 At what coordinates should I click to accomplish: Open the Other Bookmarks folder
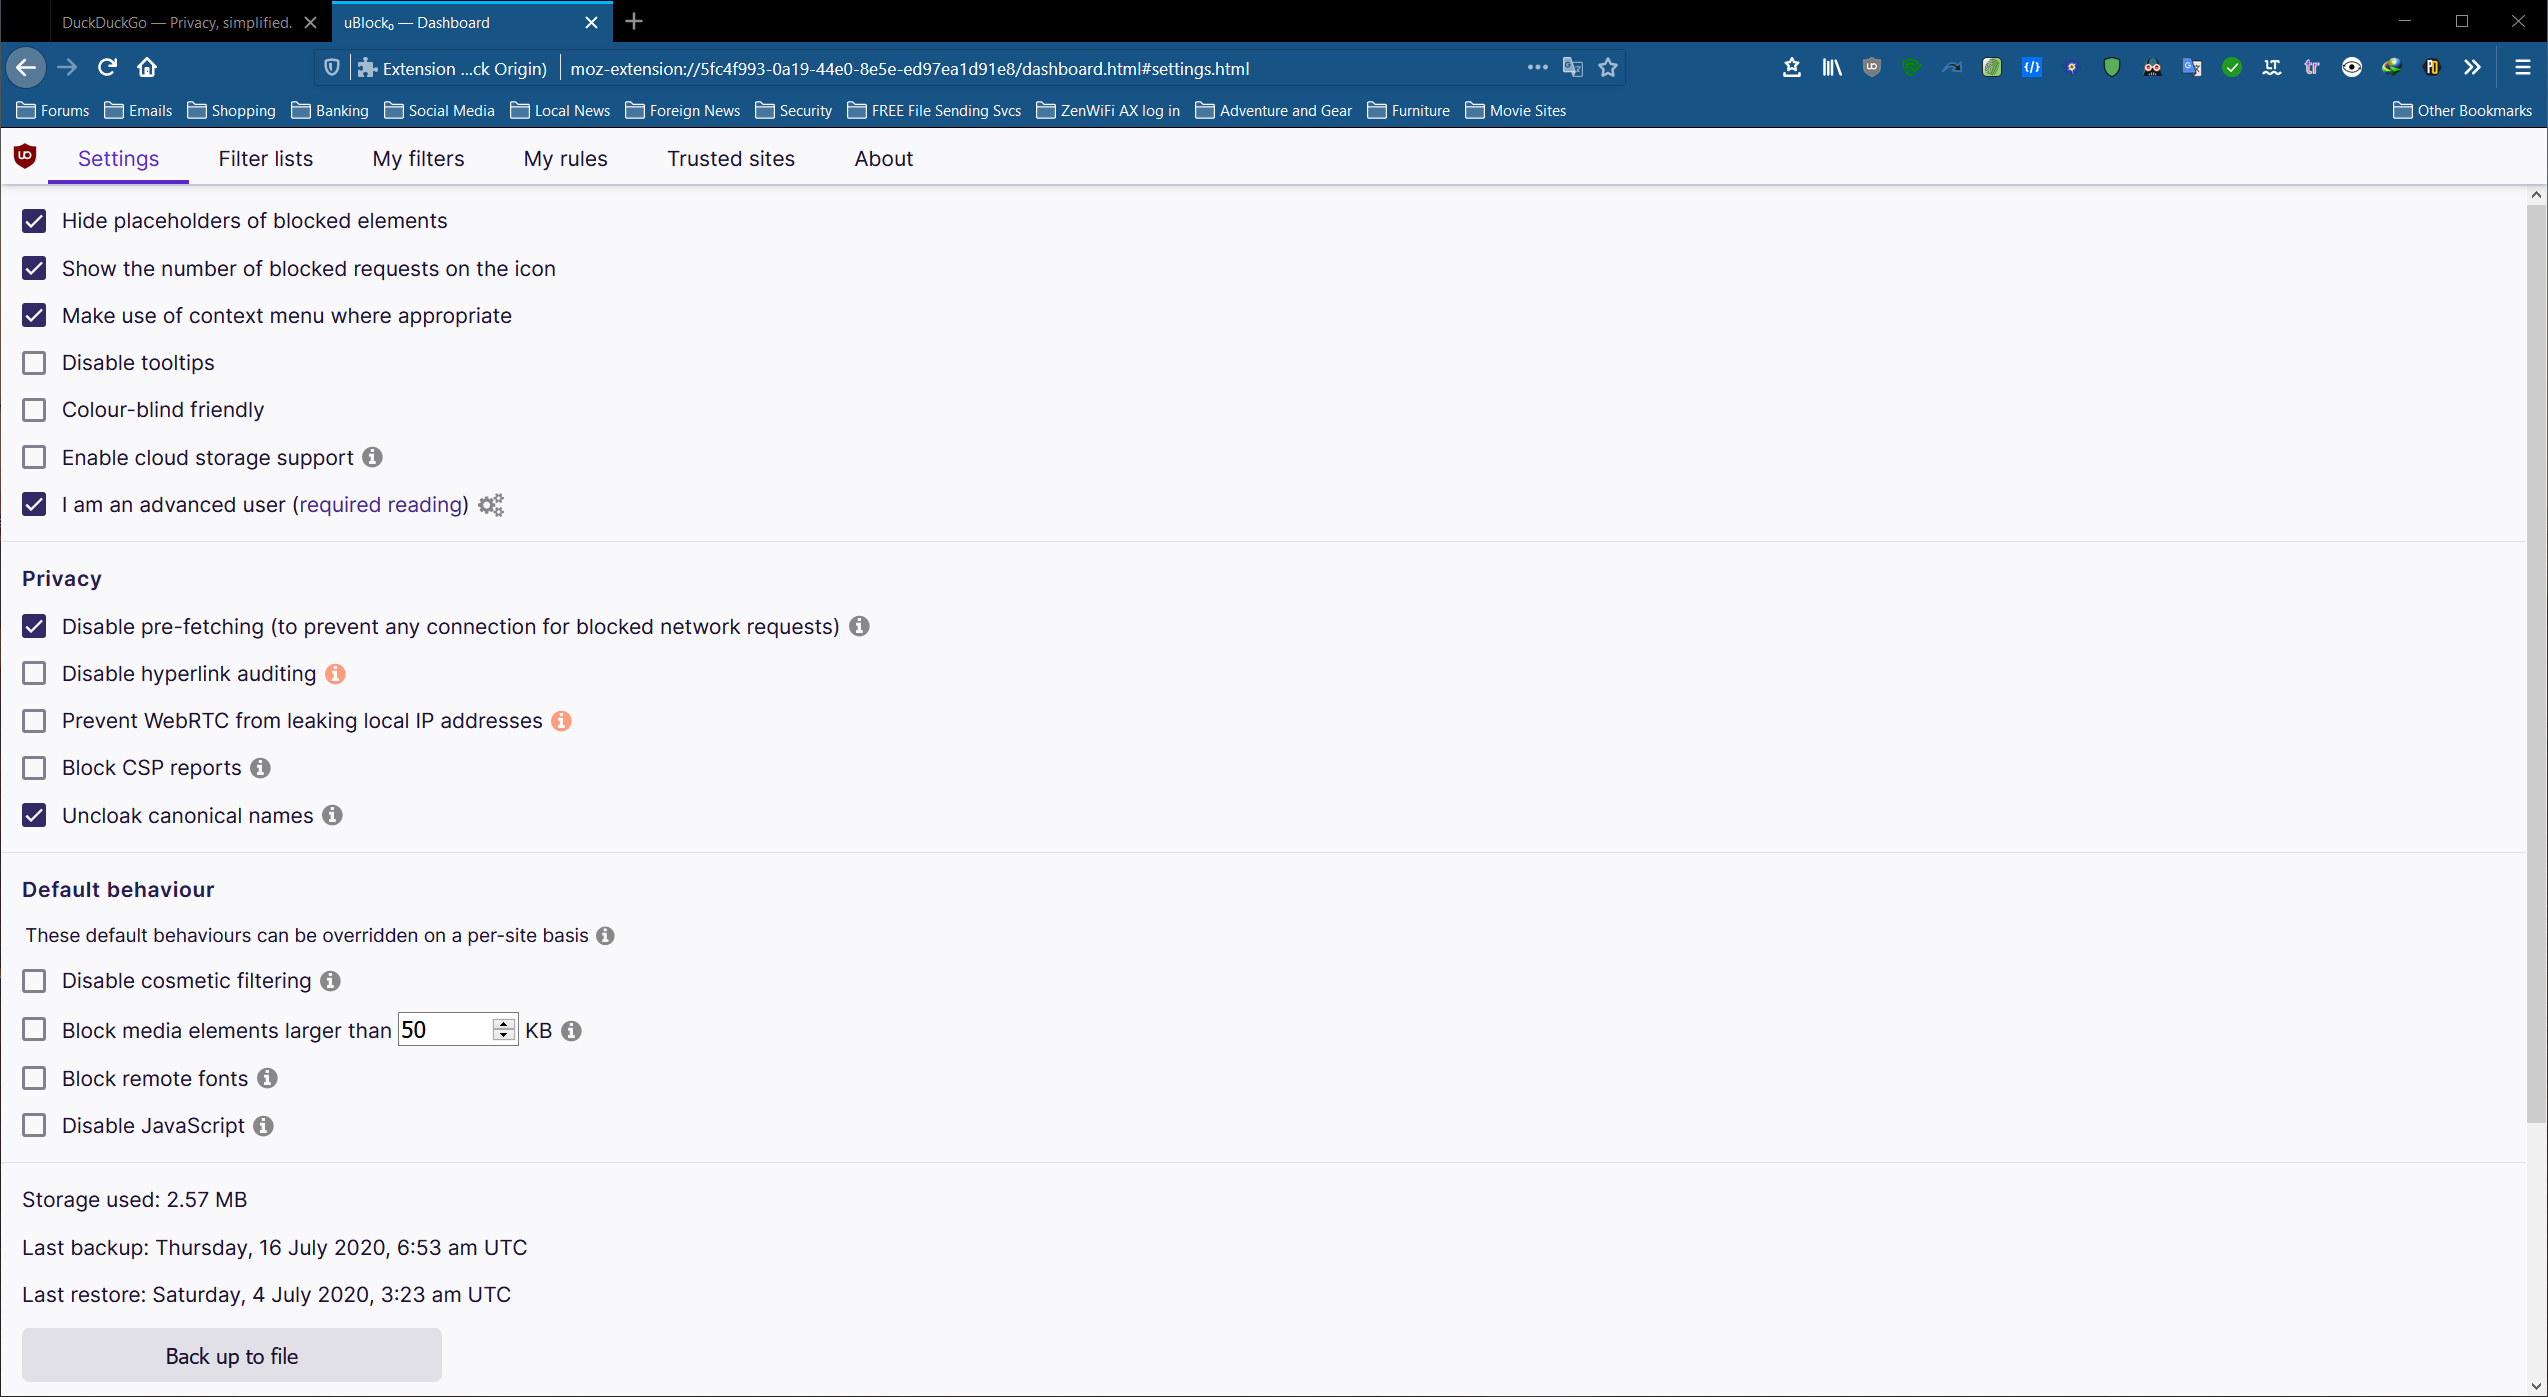pyautogui.click(x=2462, y=111)
